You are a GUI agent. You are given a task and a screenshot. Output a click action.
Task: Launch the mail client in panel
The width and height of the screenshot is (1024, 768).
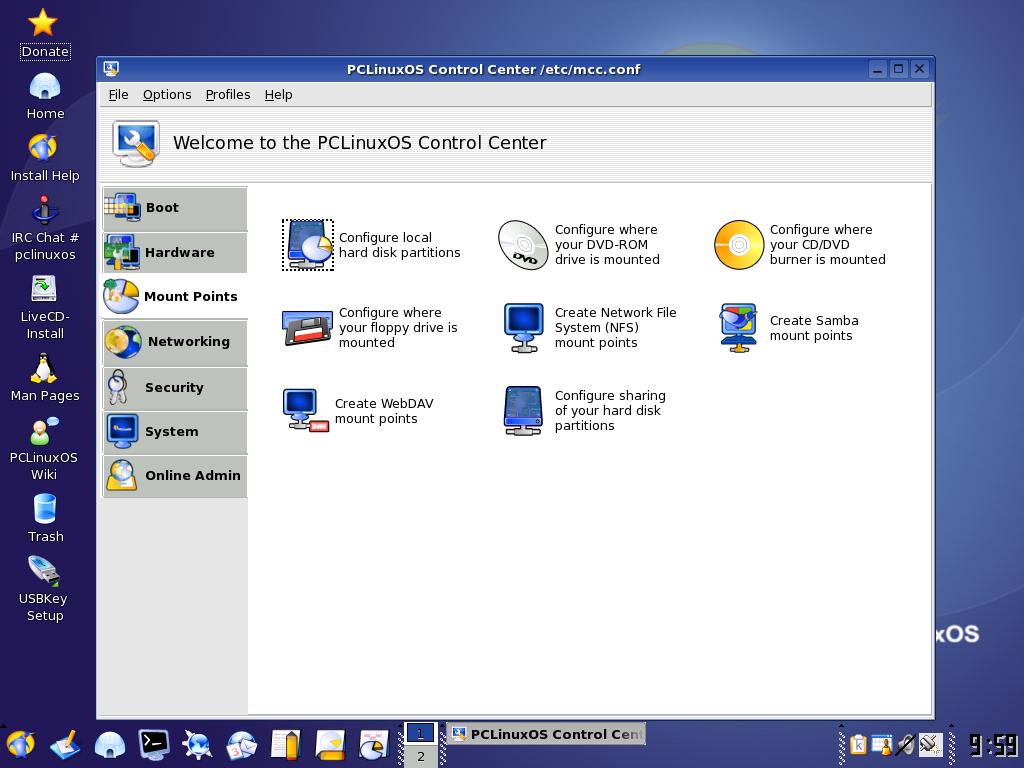click(242, 744)
